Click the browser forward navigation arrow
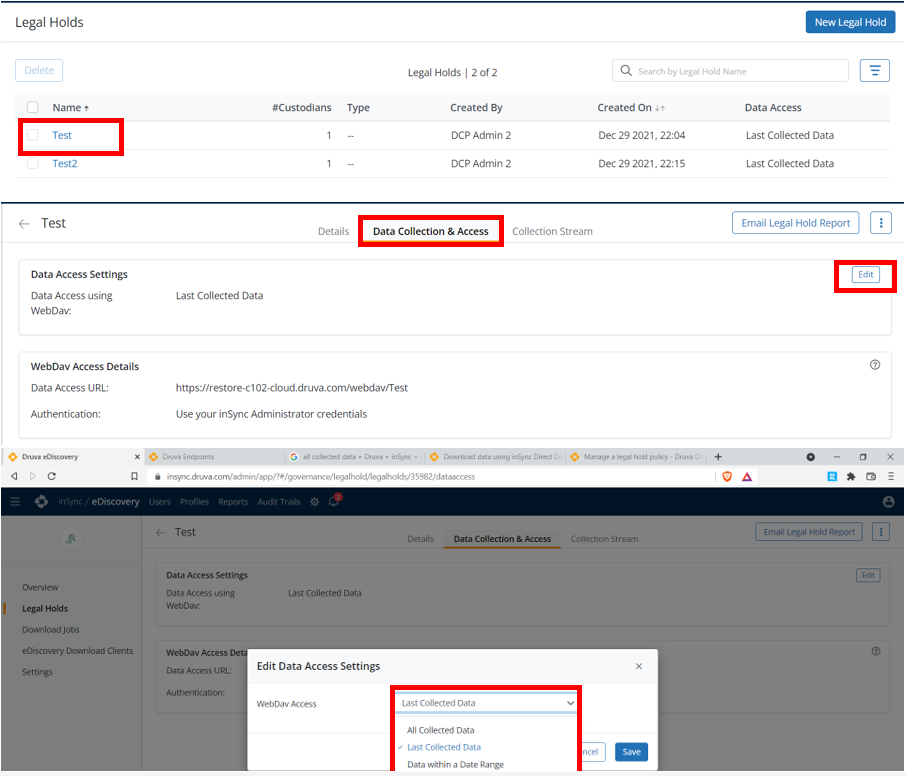Screen dimensions: 906x776 point(33,476)
